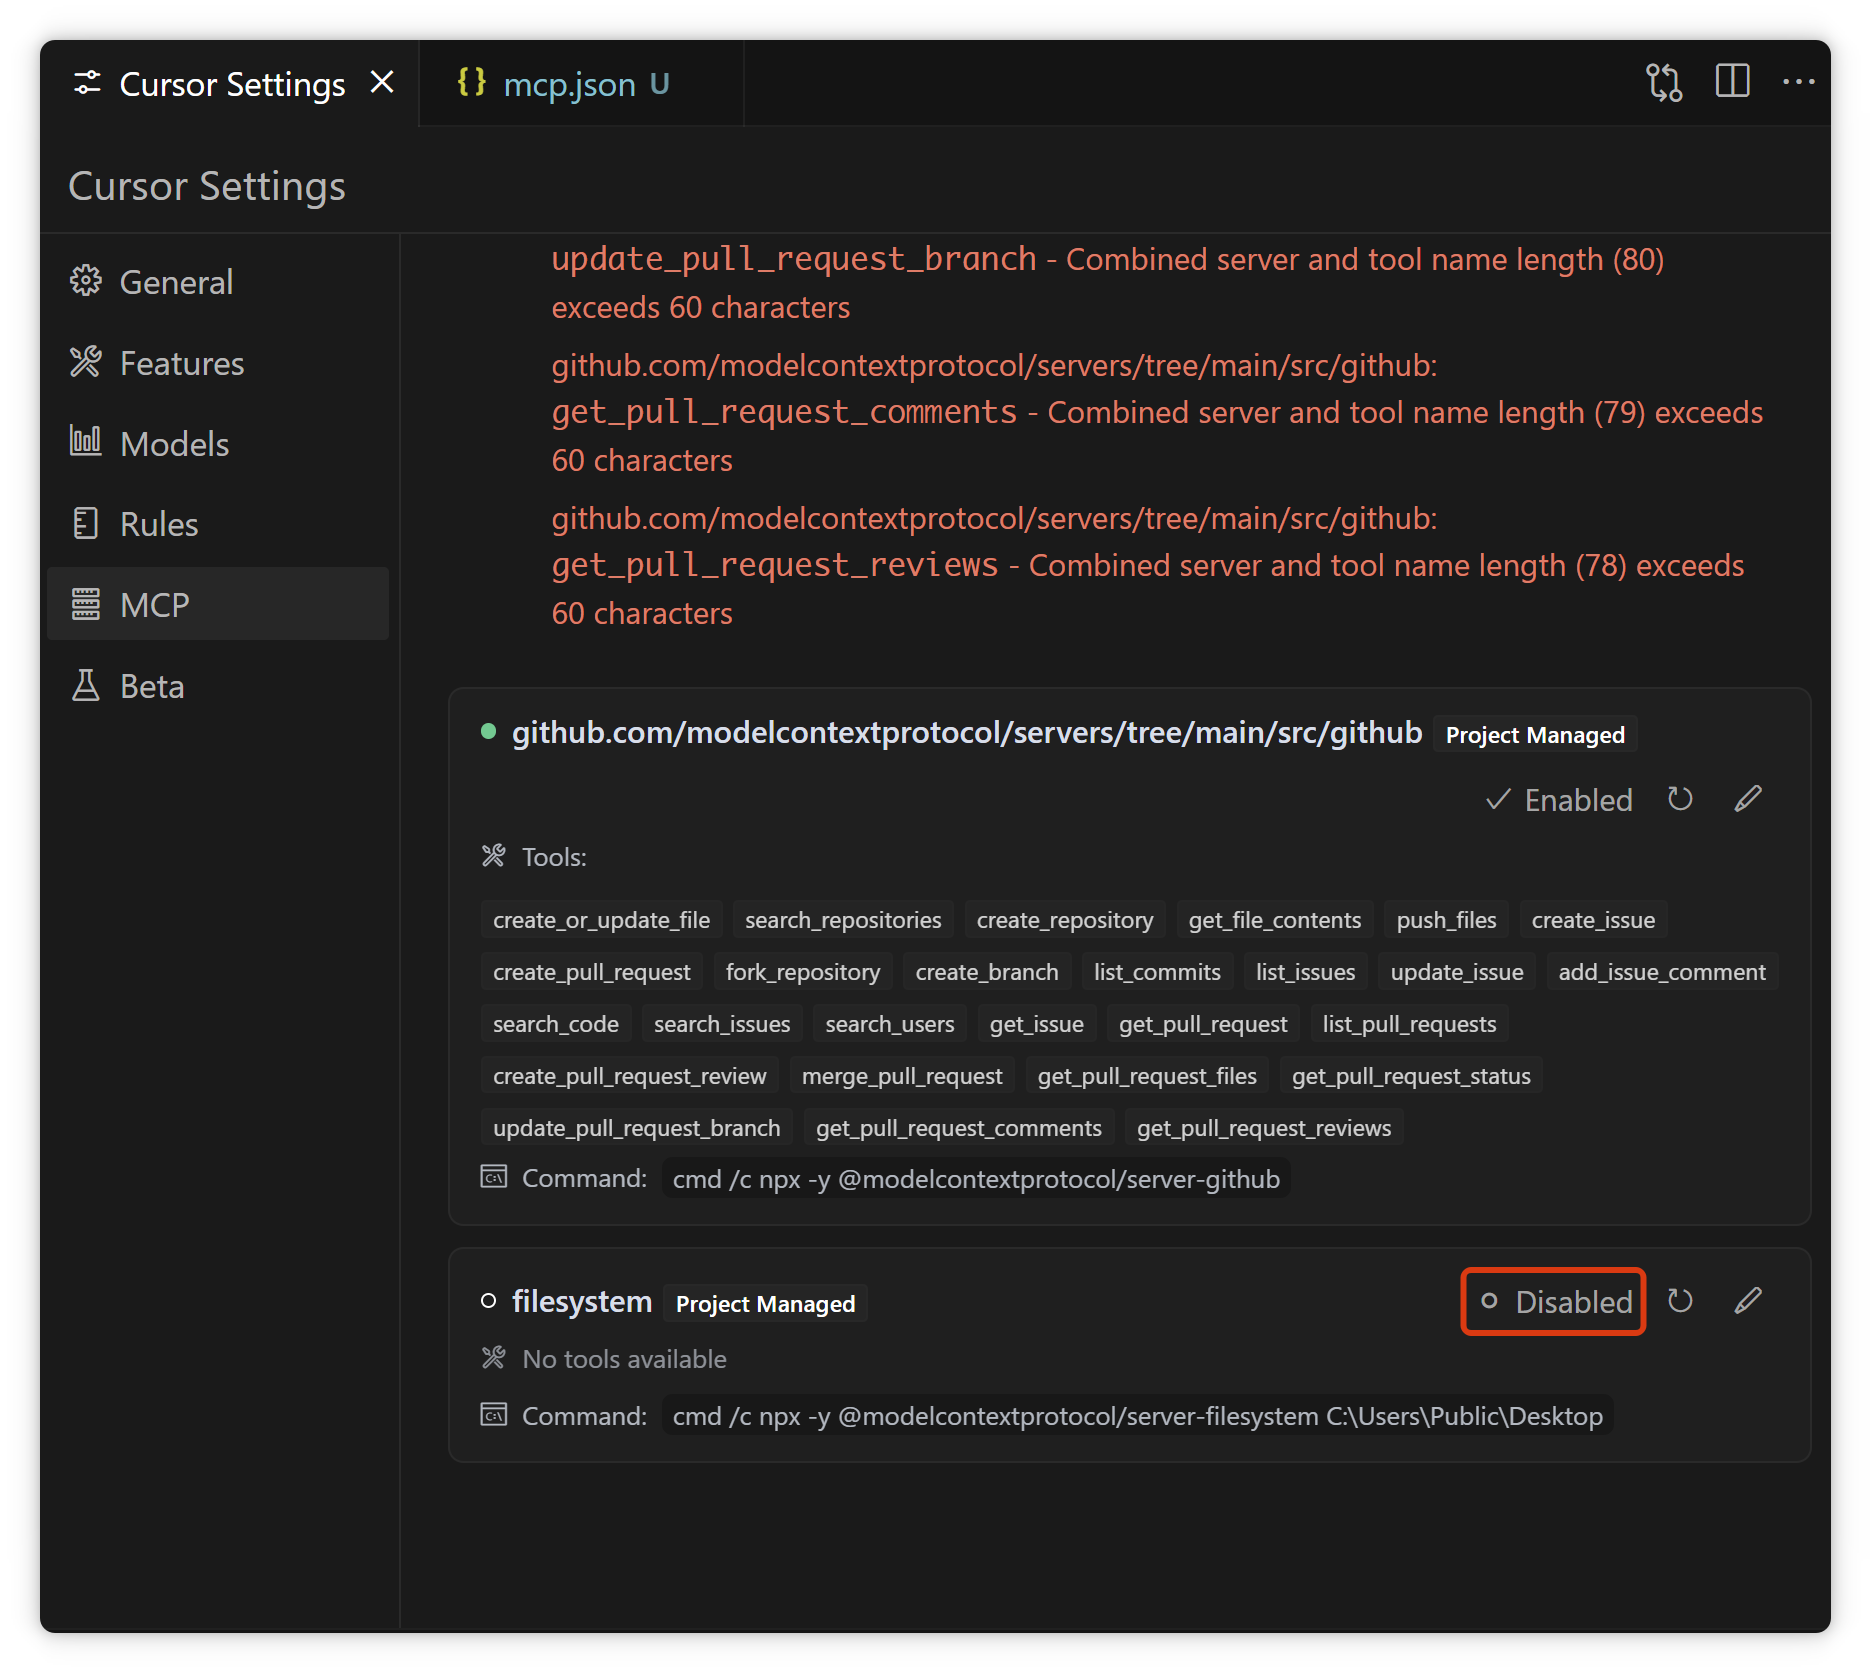The image size is (1871, 1673).
Task: Open the General settings section
Action: tap(176, 282)
